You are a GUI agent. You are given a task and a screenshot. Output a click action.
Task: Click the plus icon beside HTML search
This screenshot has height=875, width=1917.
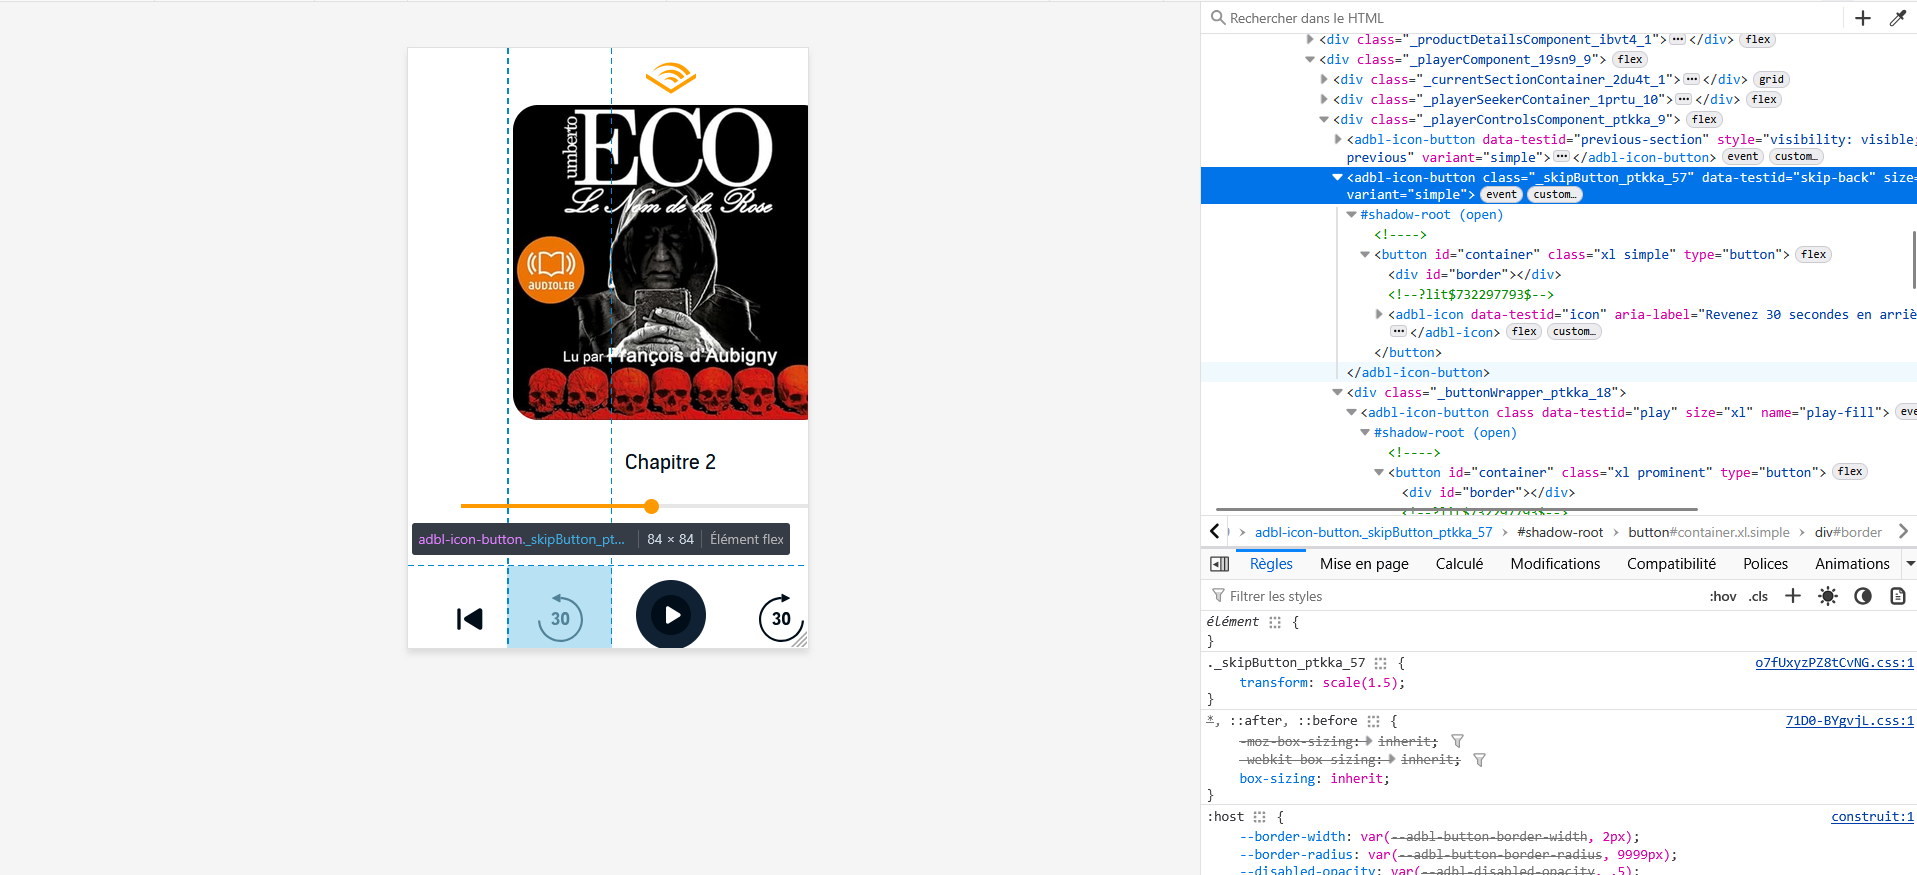(x=1862, y=18)
